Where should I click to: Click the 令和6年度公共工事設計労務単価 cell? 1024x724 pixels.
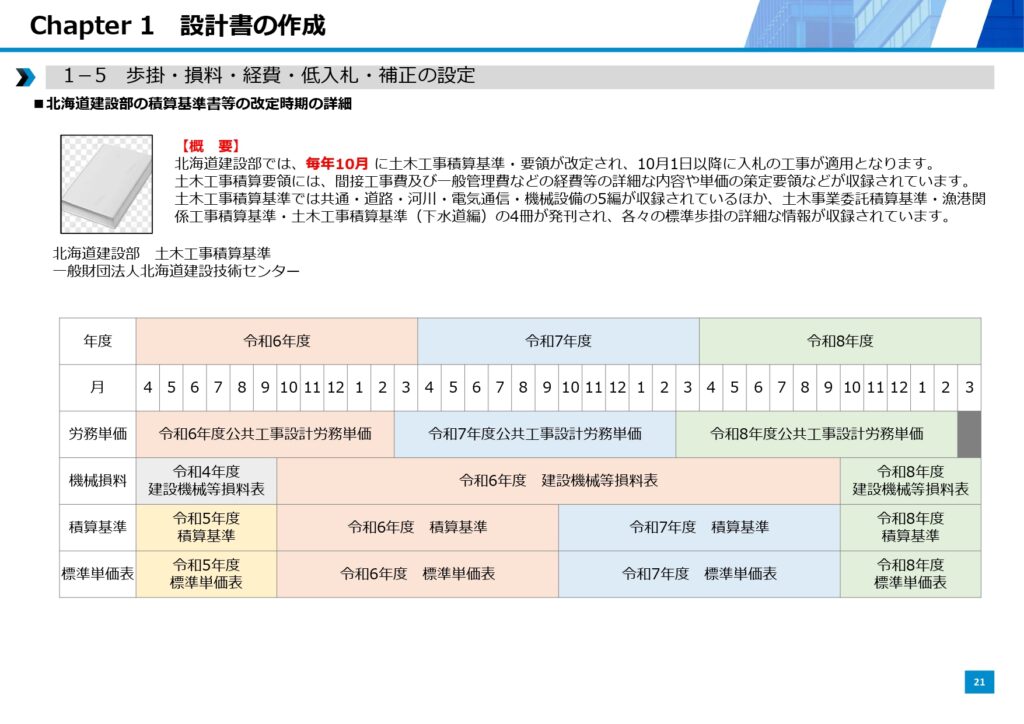pos(265,434)
